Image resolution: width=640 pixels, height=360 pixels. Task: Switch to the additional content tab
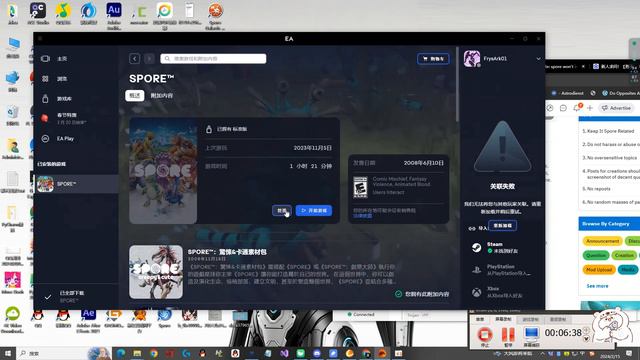tap(162, 96)
